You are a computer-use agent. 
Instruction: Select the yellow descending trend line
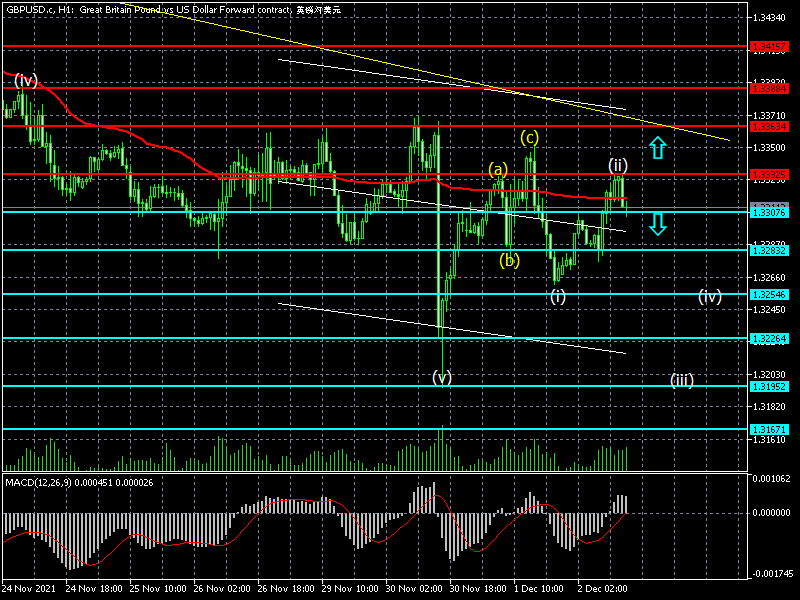click(423, 72)
